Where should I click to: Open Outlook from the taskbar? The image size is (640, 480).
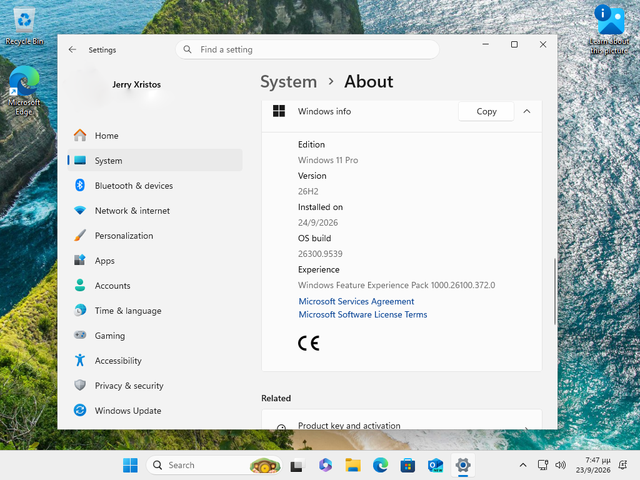(x=436, y=465)
